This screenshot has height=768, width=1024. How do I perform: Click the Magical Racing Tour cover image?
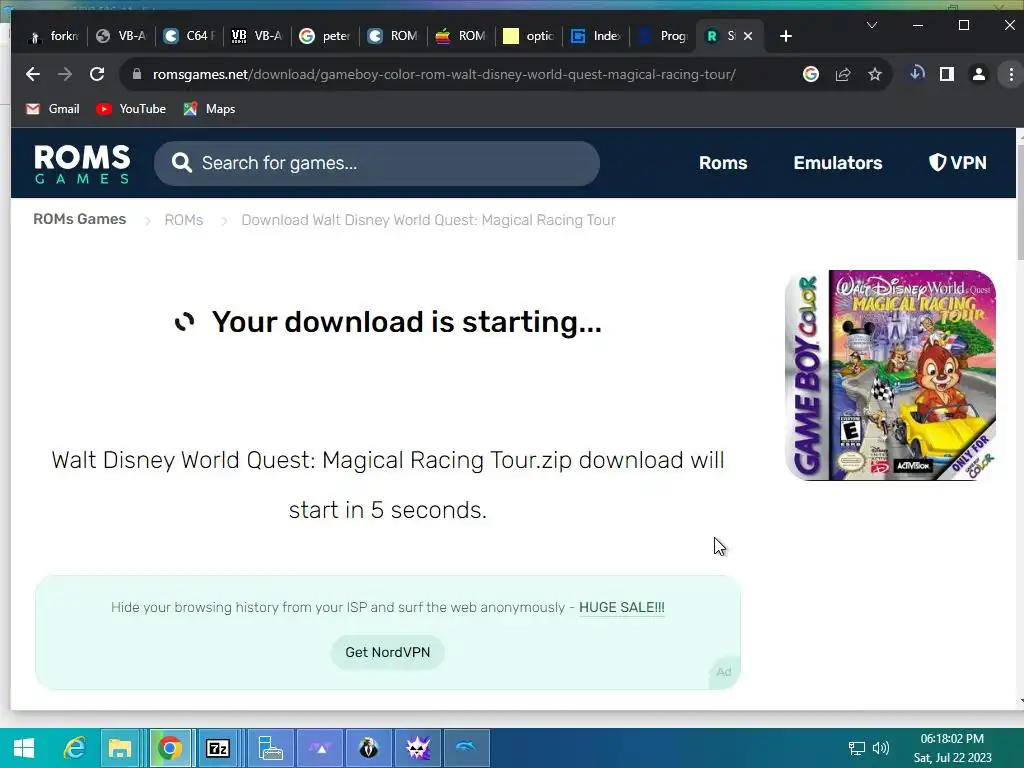click(x=890, y=376)
